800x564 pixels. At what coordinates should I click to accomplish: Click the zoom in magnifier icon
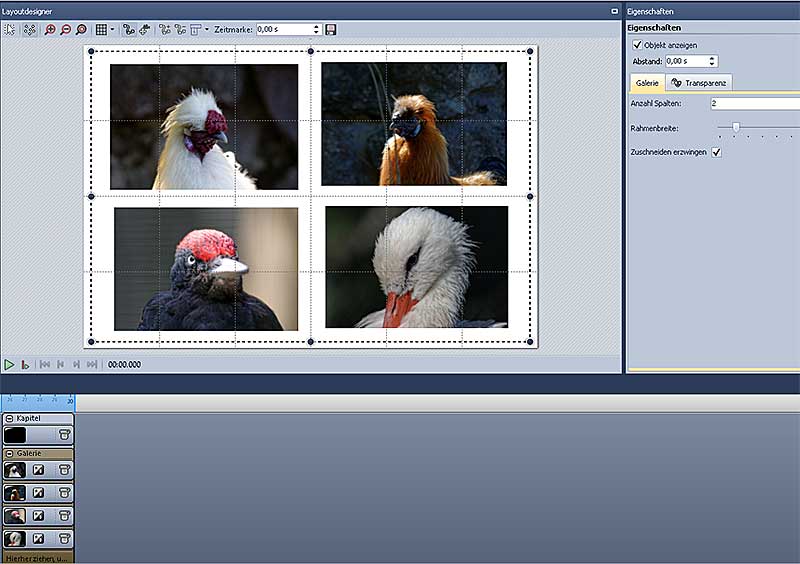[x=52, y=30]
